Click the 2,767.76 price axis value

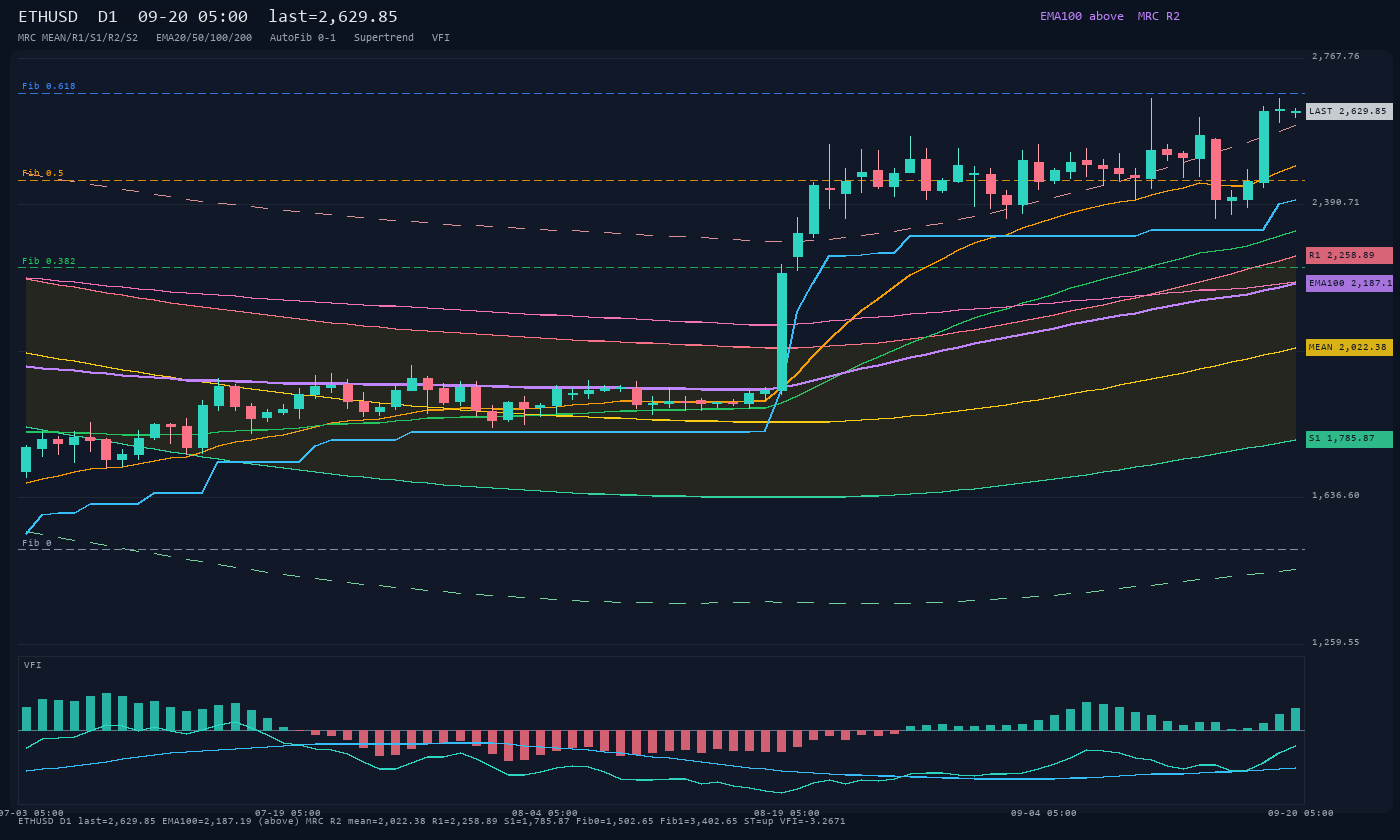(1336, 56)
